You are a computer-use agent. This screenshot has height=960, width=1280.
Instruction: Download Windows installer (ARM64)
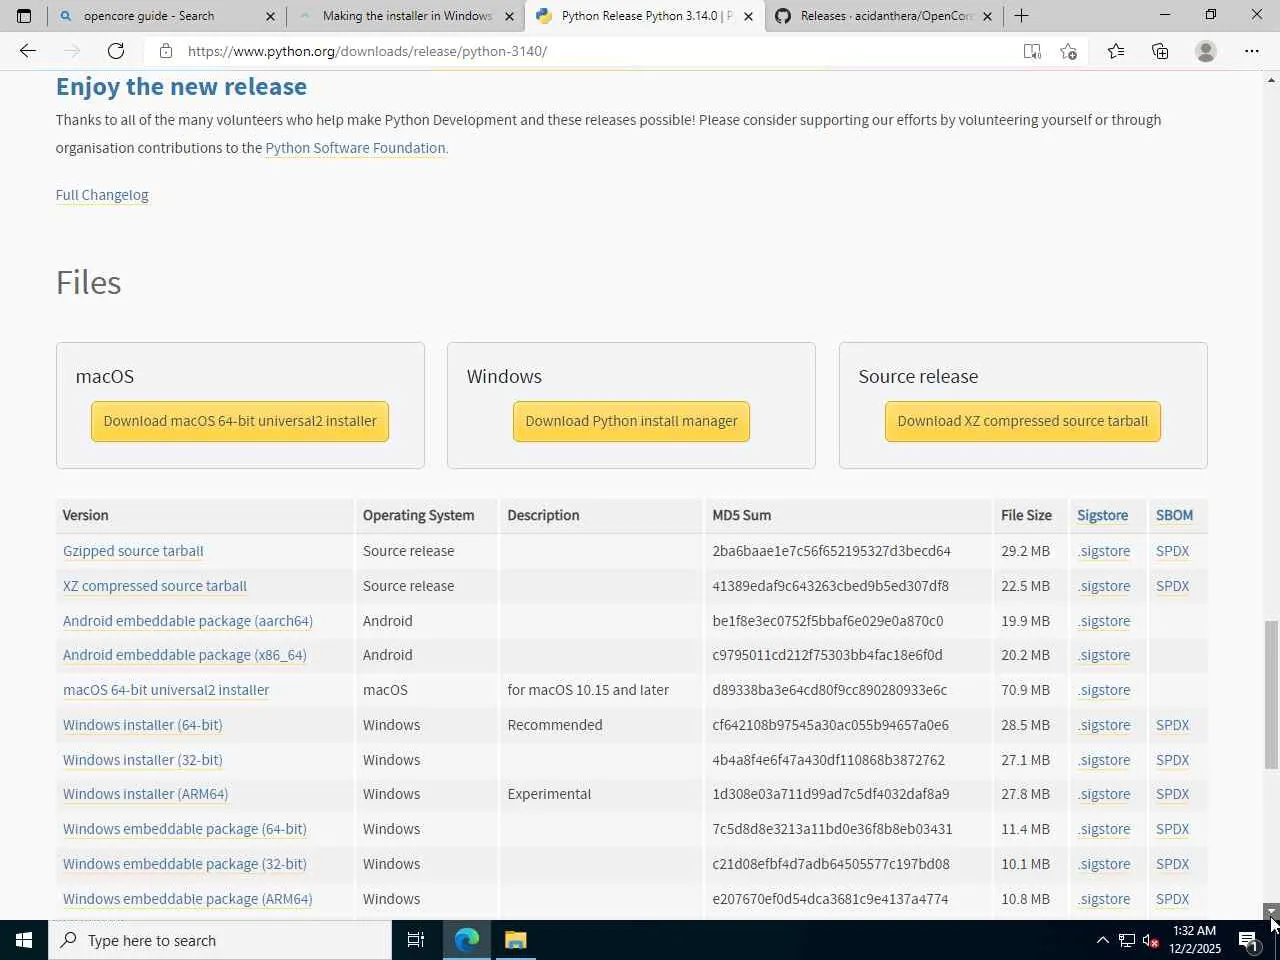point(146,794)
